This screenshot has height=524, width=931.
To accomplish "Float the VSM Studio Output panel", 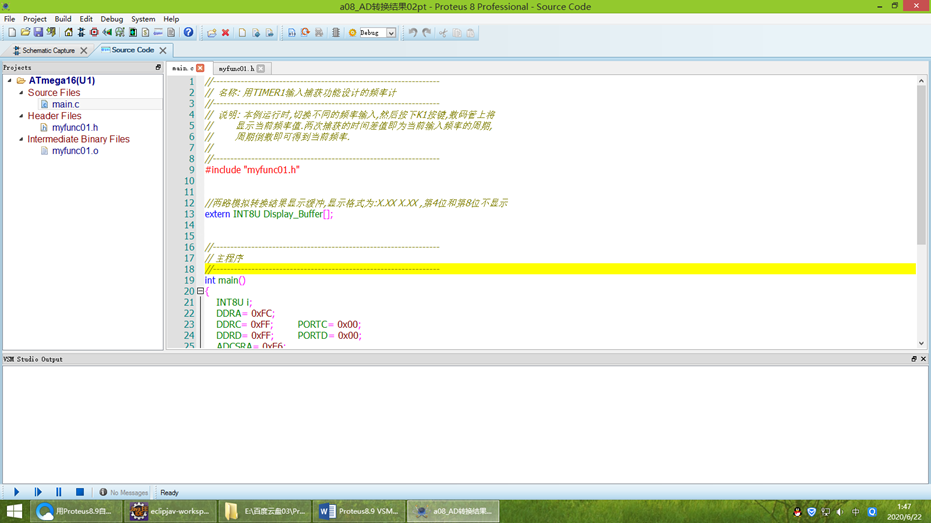I will pyautogui.click(x=914, y=359).
